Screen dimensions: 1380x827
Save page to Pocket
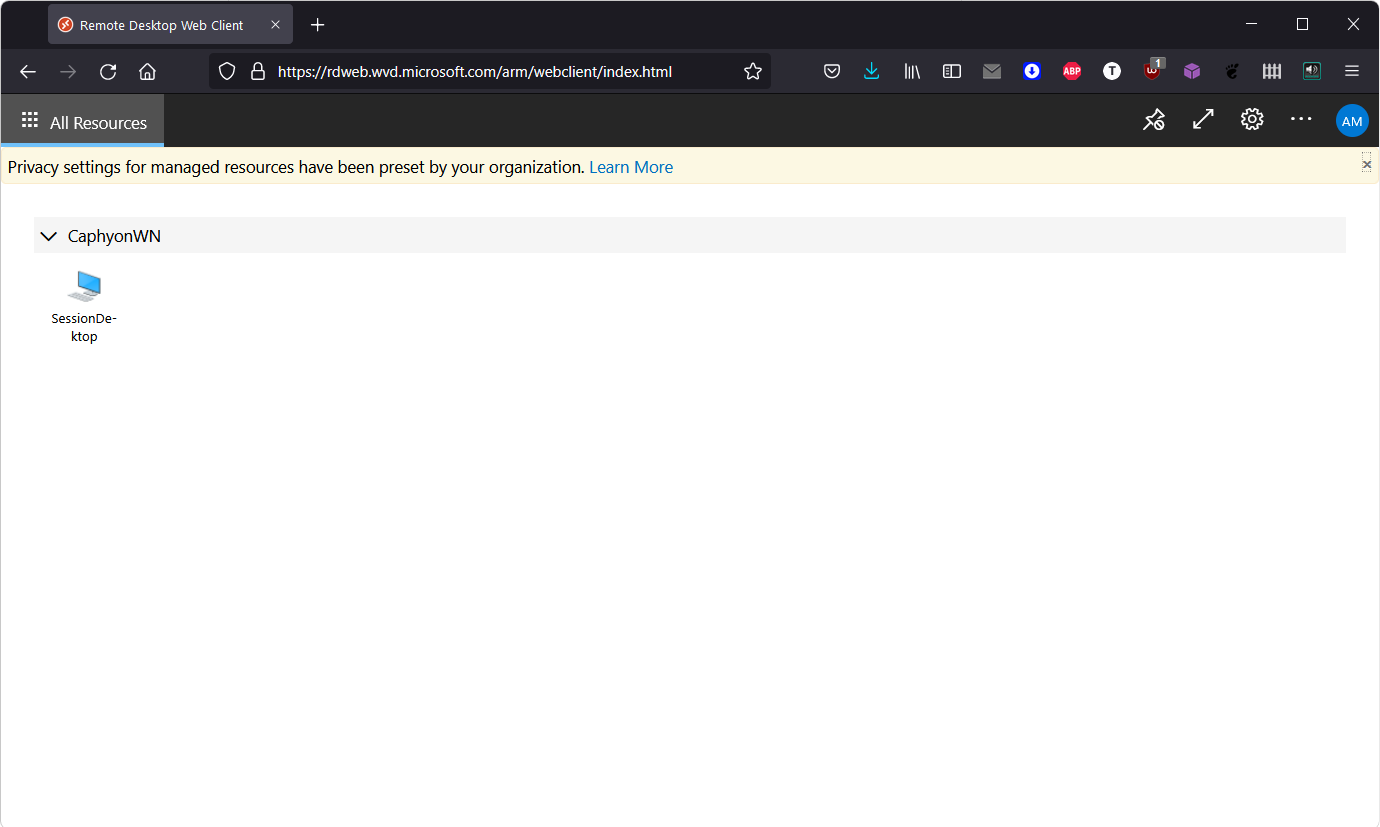832,71
